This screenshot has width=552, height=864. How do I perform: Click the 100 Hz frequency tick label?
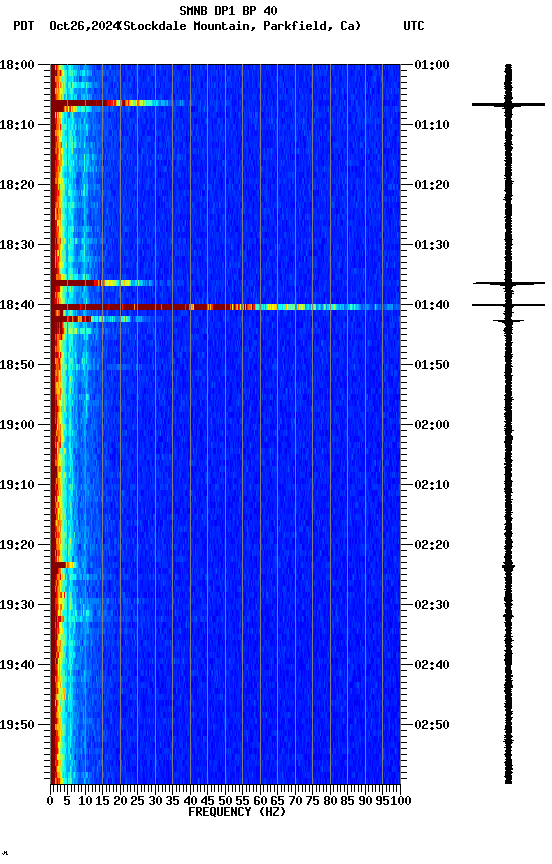pos(401,801)
